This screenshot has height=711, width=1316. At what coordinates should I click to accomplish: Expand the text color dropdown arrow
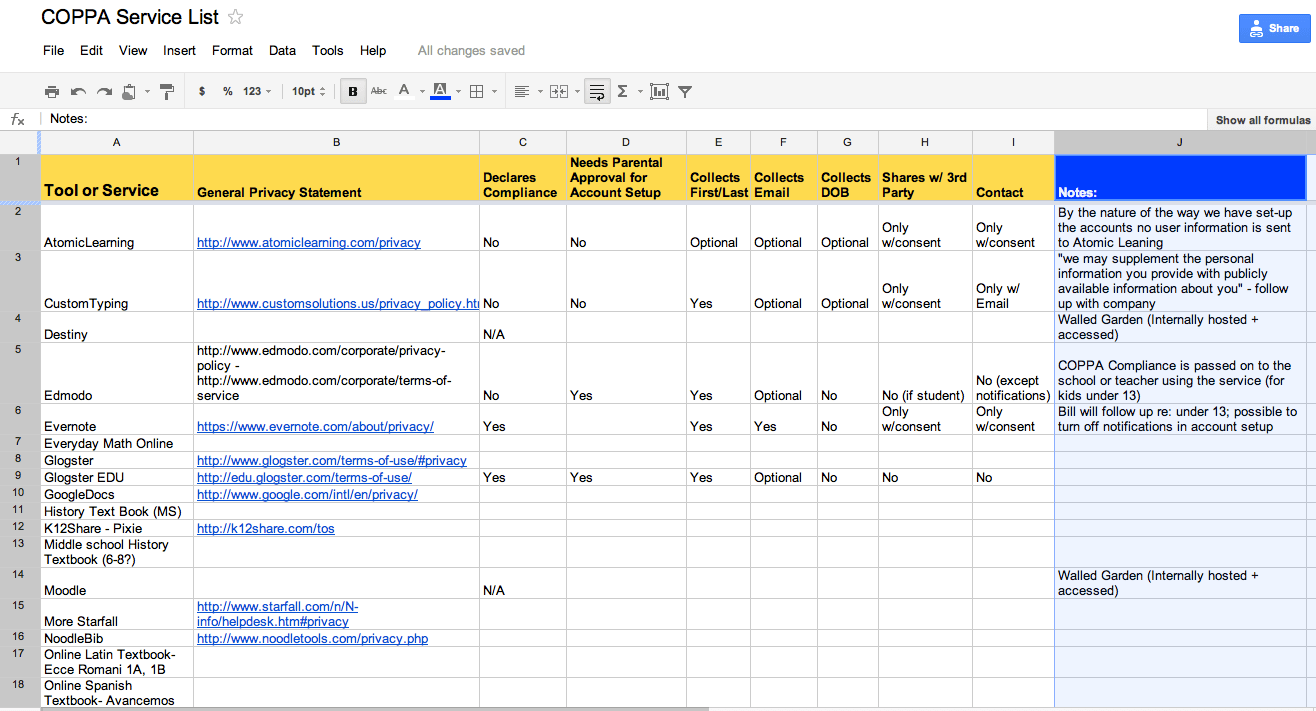pos(422,91)
